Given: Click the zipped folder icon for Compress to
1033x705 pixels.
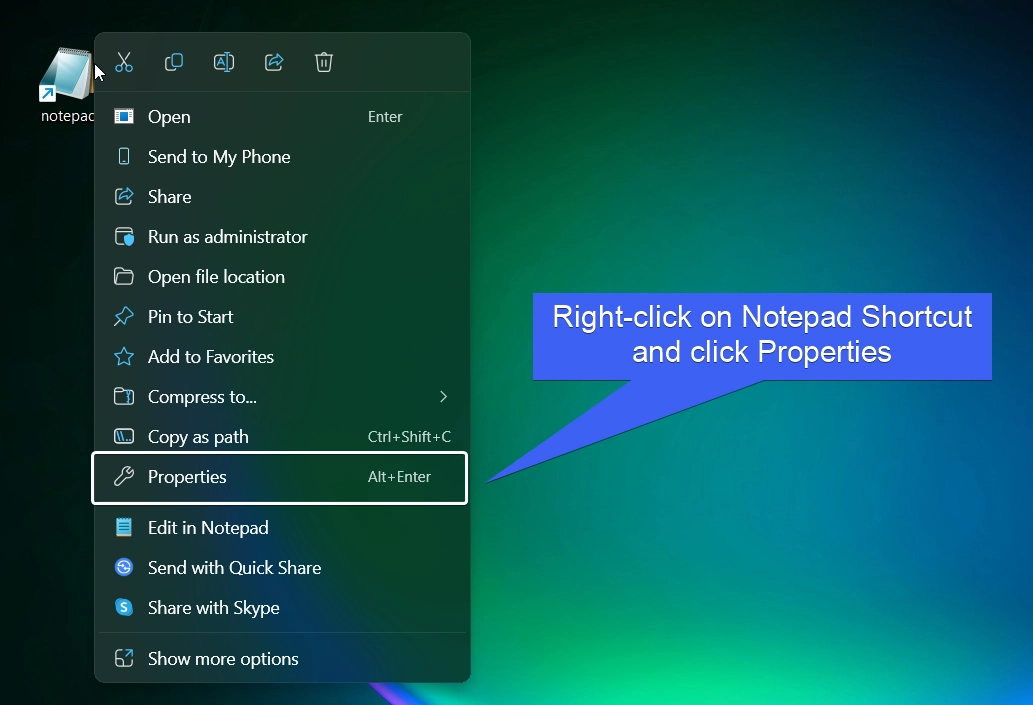Looking at the screenshot, I should (x=124, y=396).
